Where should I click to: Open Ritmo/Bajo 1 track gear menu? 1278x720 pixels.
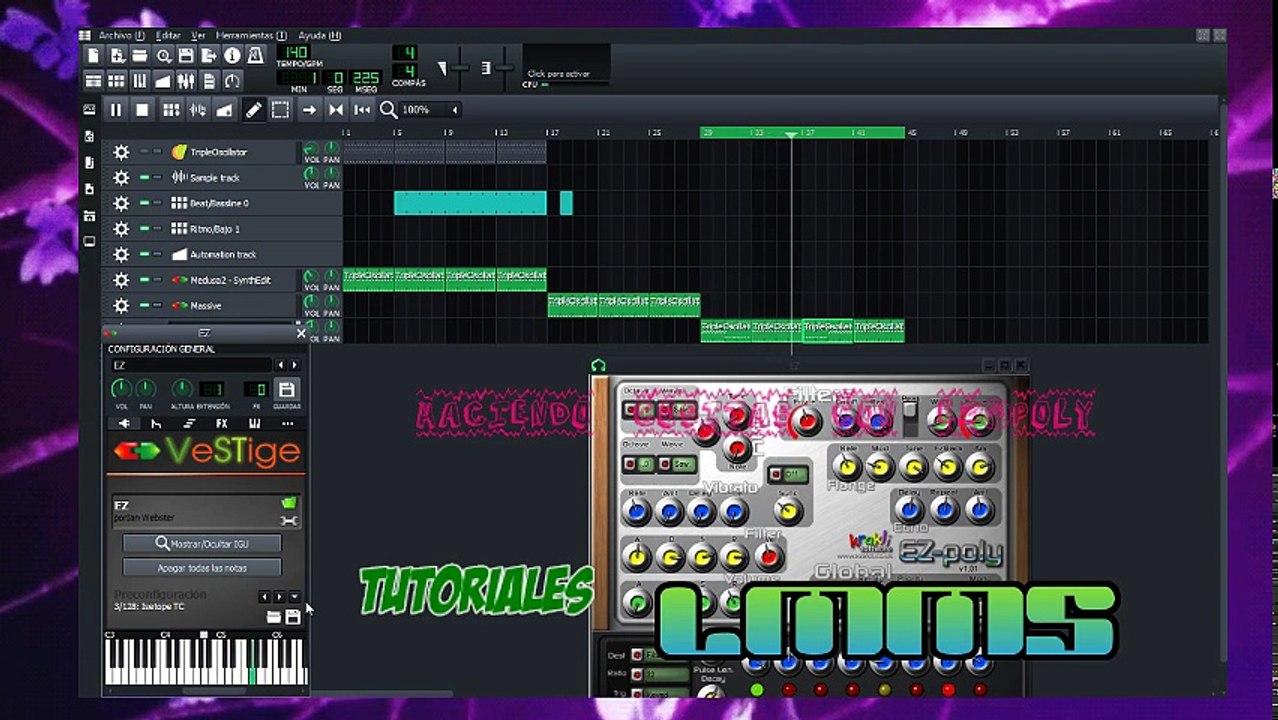(x=121, y=229)
